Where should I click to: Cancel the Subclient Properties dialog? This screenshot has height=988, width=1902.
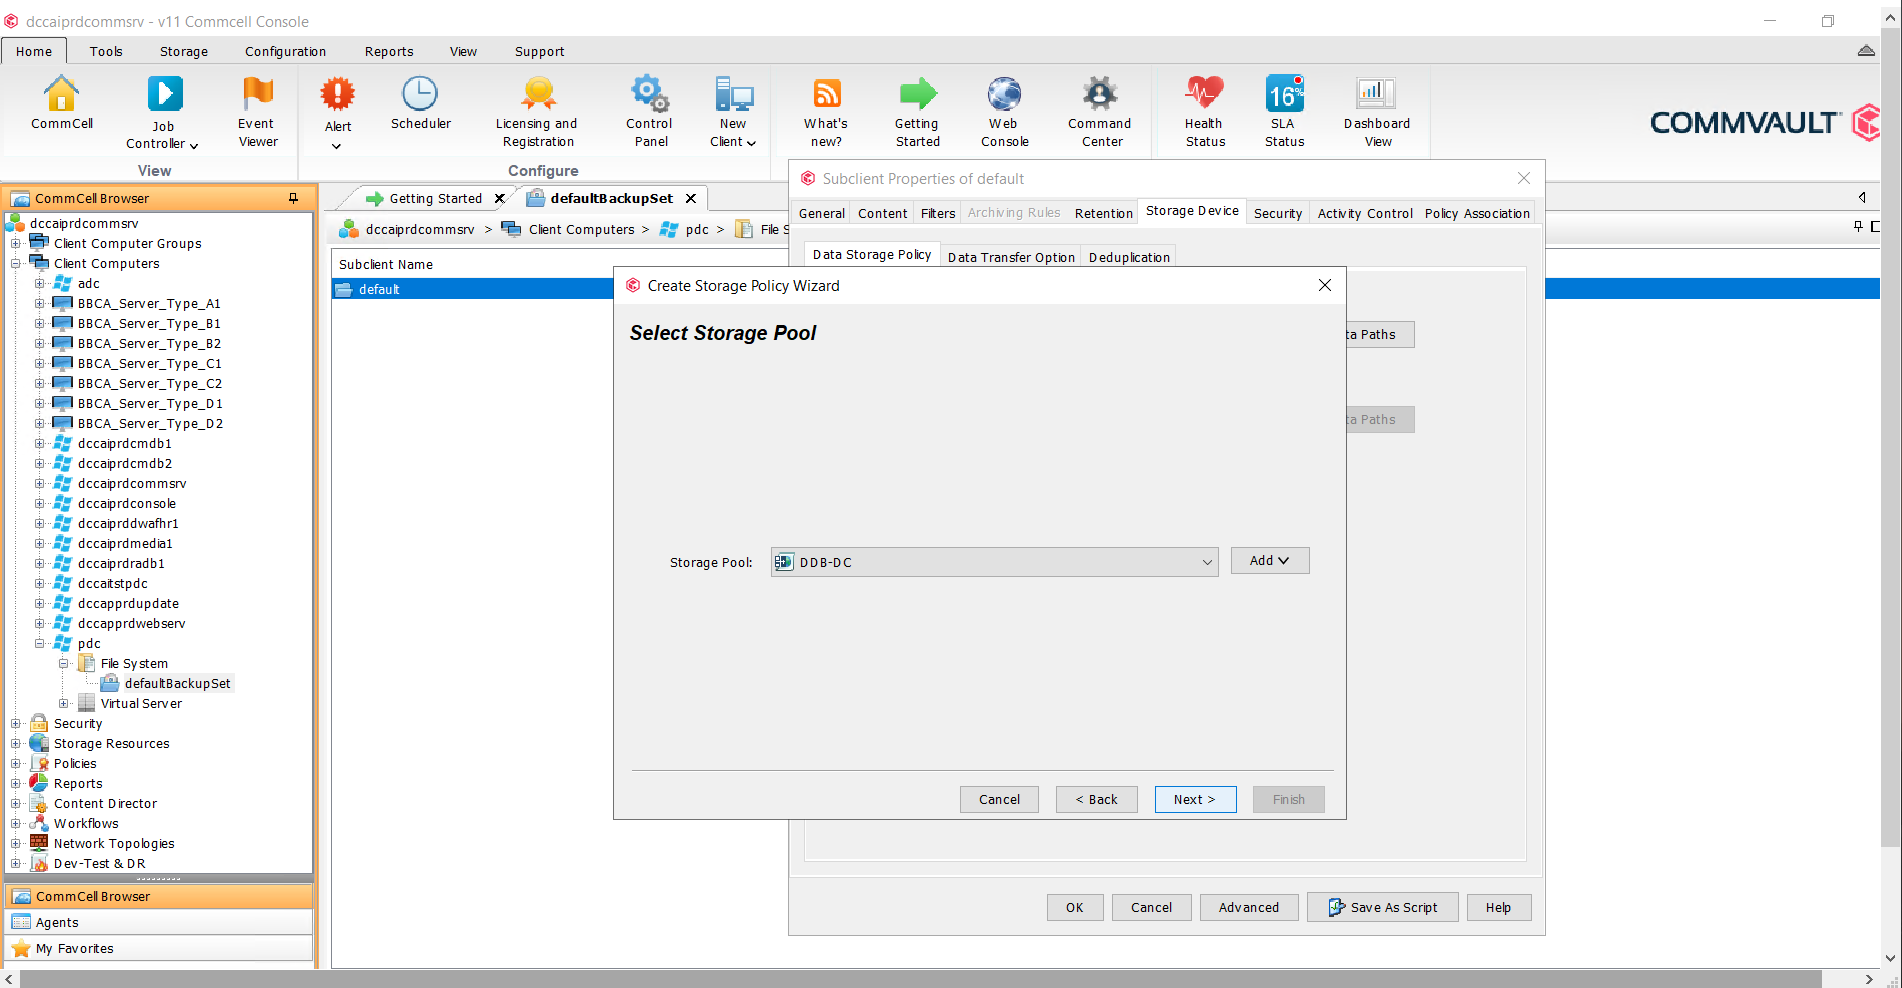click(1151, 907)
